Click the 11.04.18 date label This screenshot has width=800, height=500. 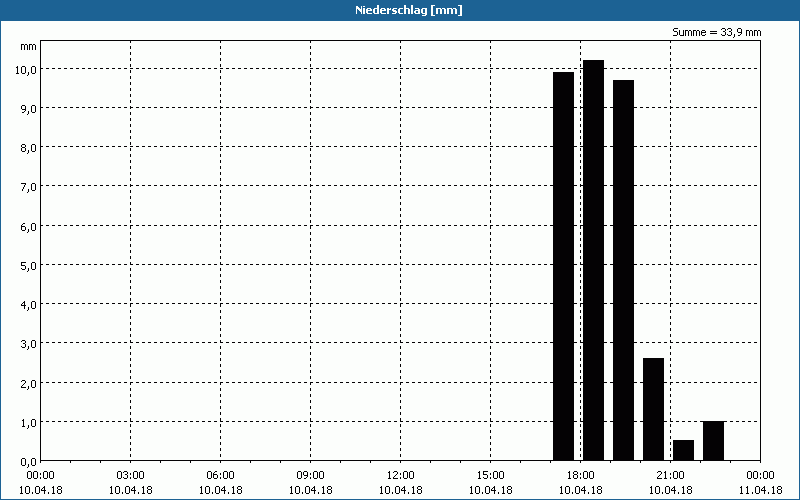[x=760, y=490]
